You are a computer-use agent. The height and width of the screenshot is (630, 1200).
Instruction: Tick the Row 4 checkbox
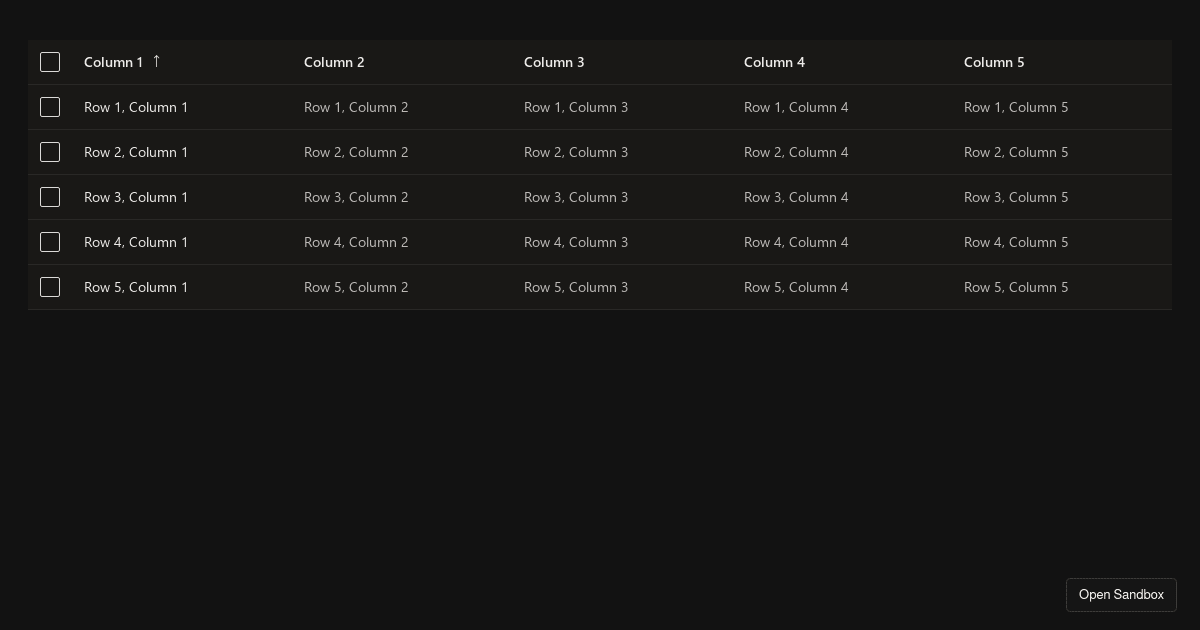[50, 242]
